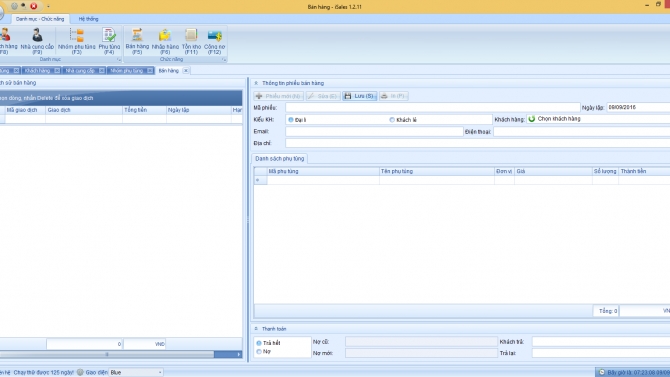
Task: Click the Nợ mới field
Action: pos(421,353)
